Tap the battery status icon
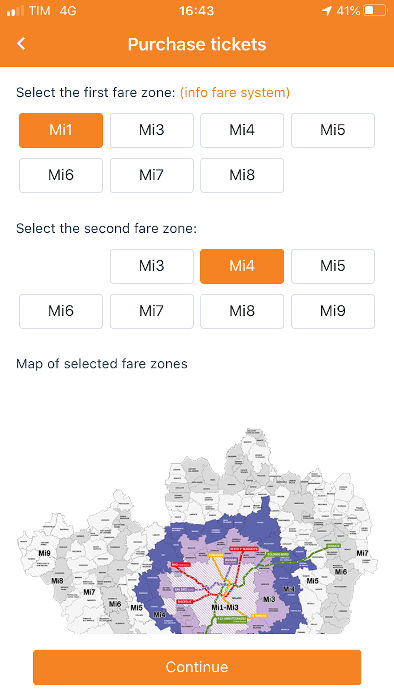This screenshot has height=700, width=394. pyautogui.click(x=375, y=11)
